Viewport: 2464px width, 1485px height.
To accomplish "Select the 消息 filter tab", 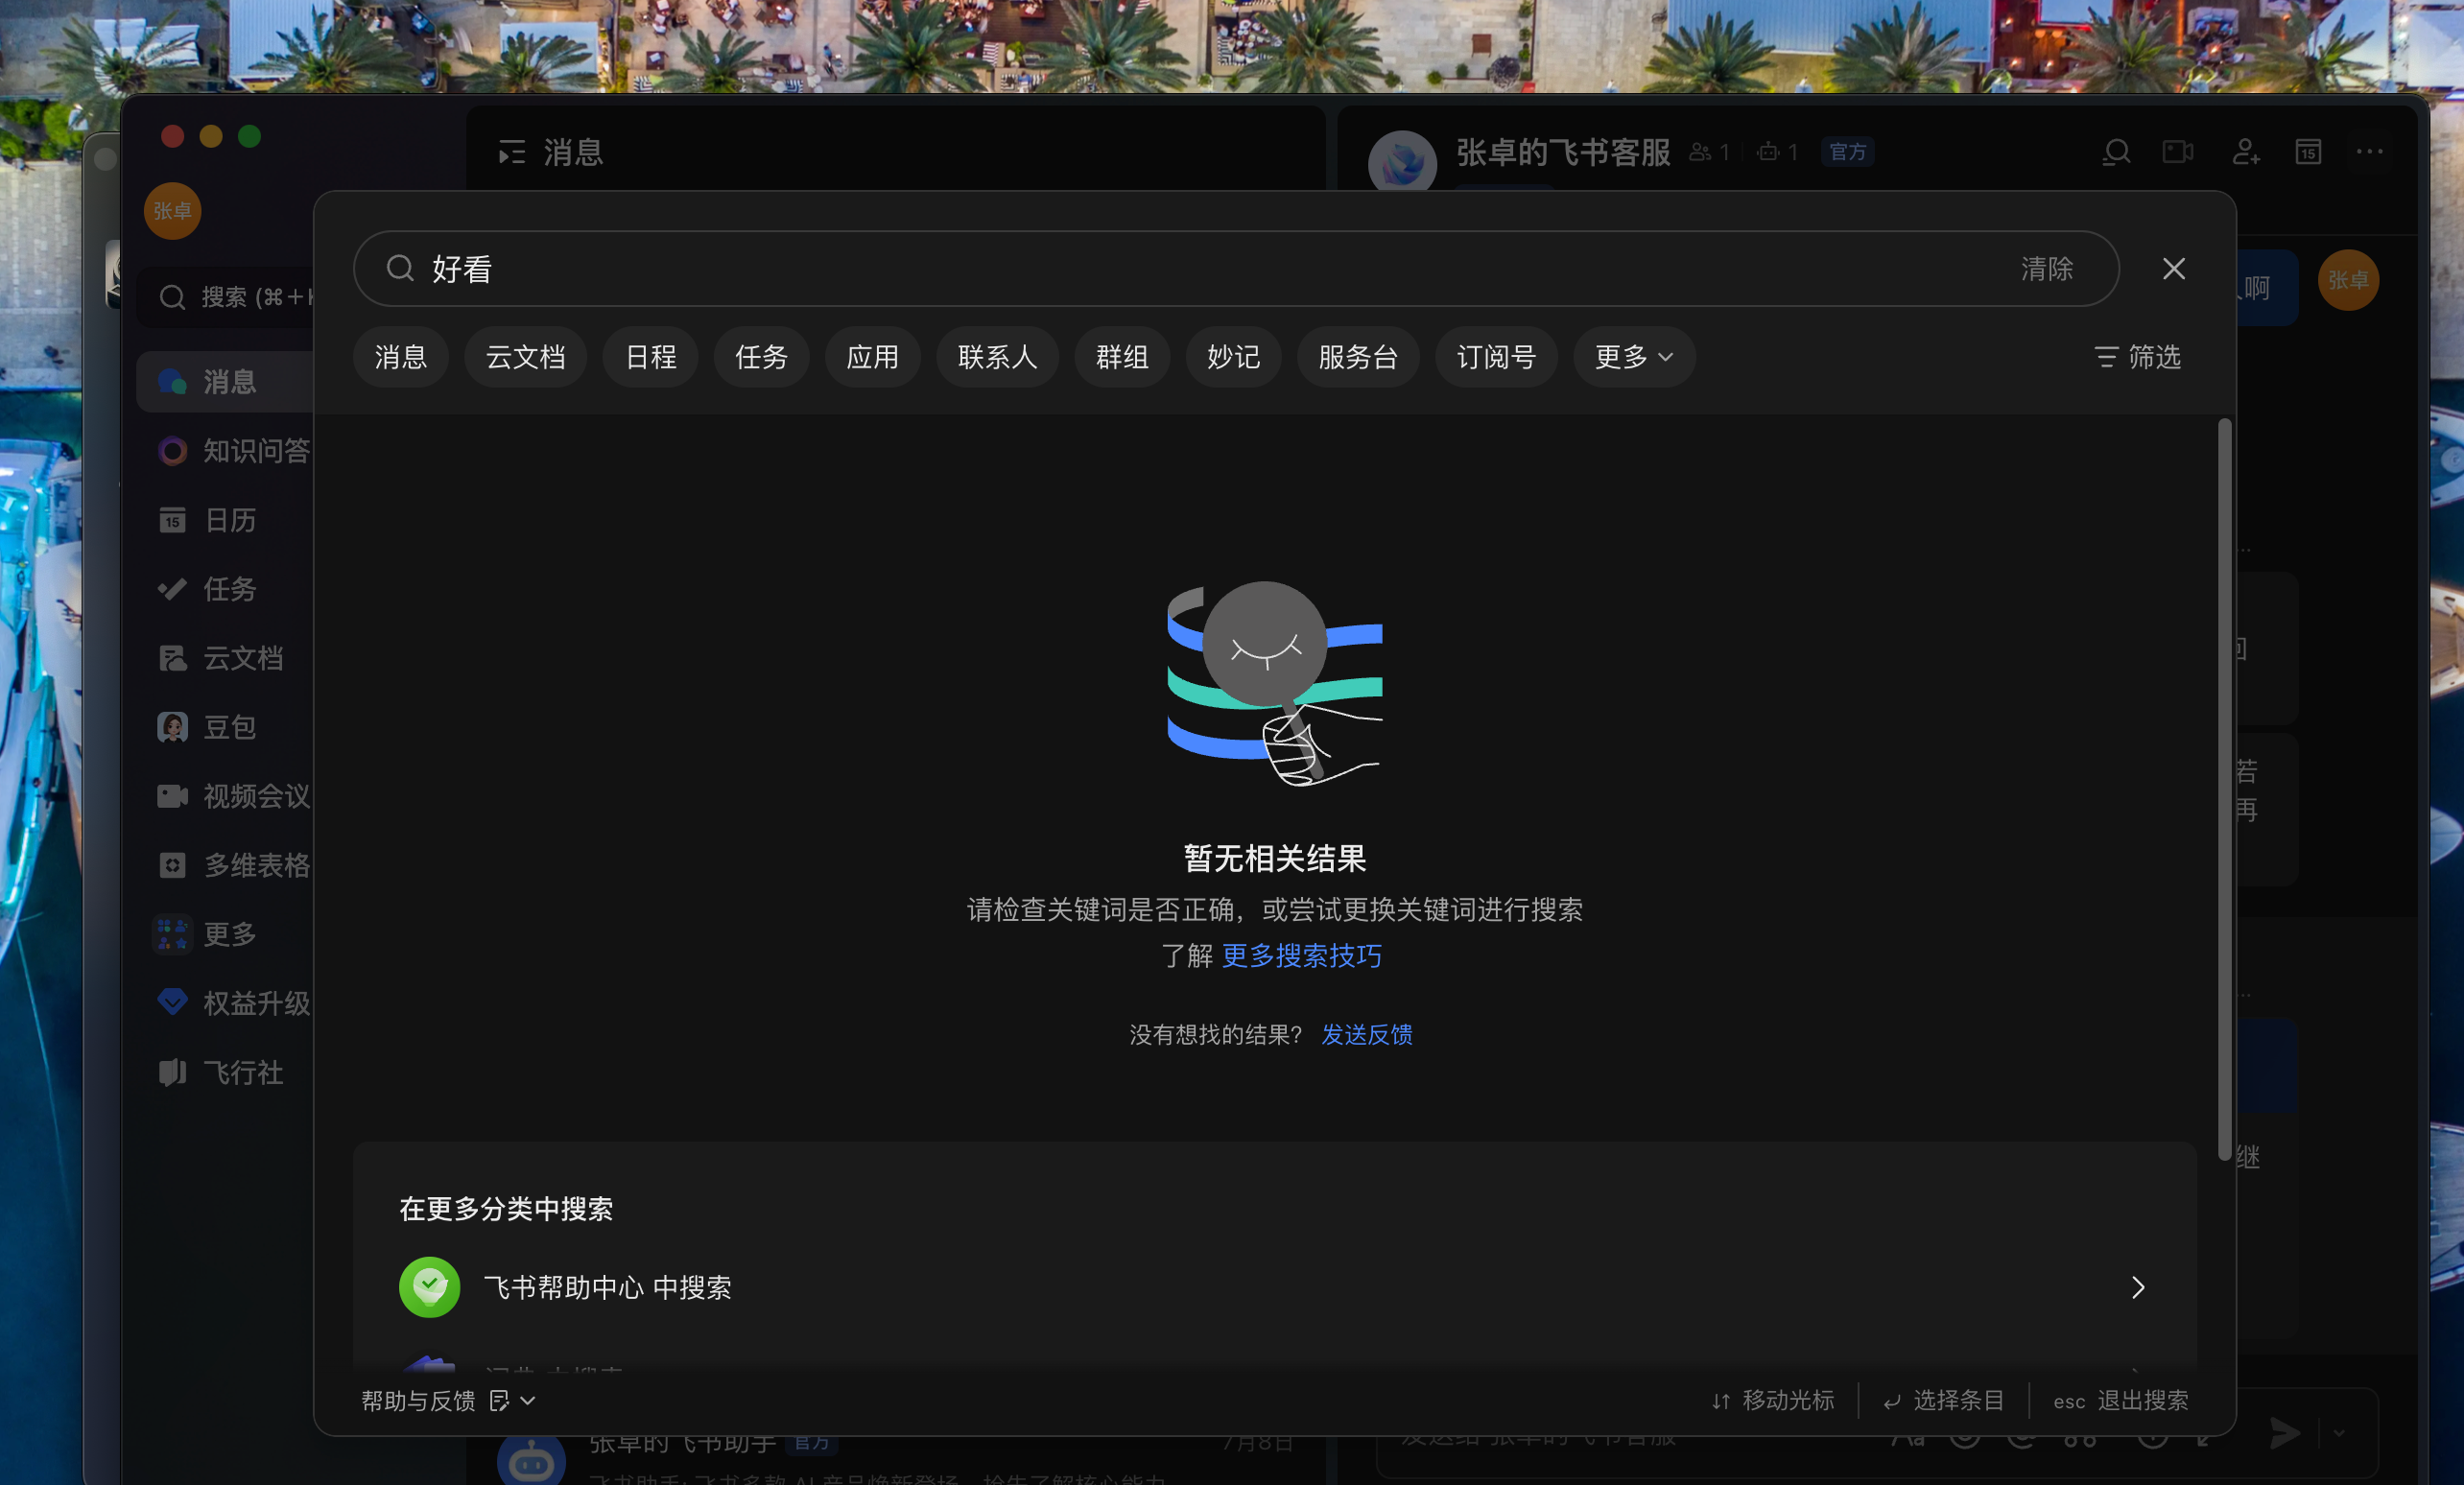I will [400, 357].
